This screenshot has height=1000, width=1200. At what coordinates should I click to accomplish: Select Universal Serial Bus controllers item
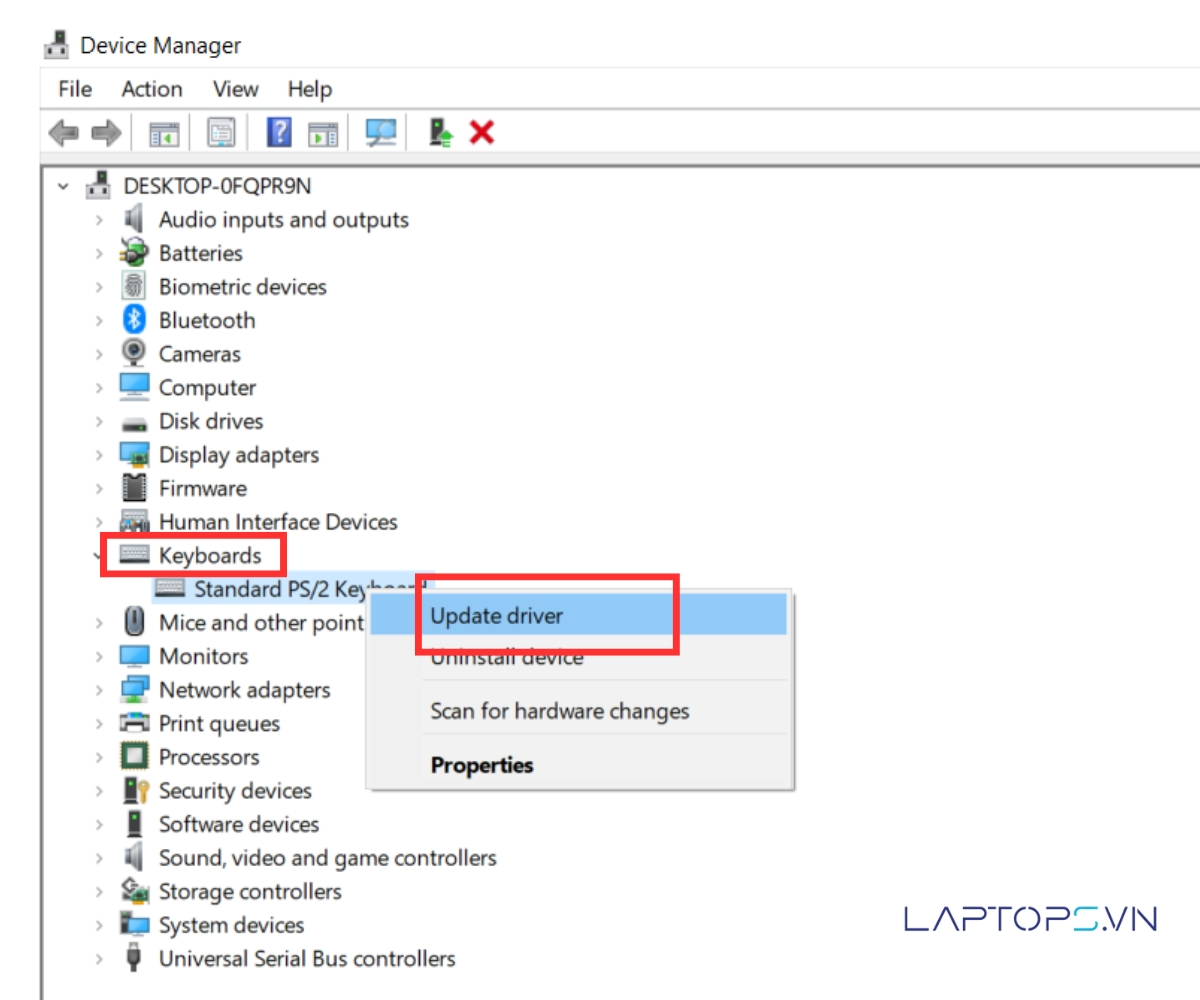coord(306,958)
